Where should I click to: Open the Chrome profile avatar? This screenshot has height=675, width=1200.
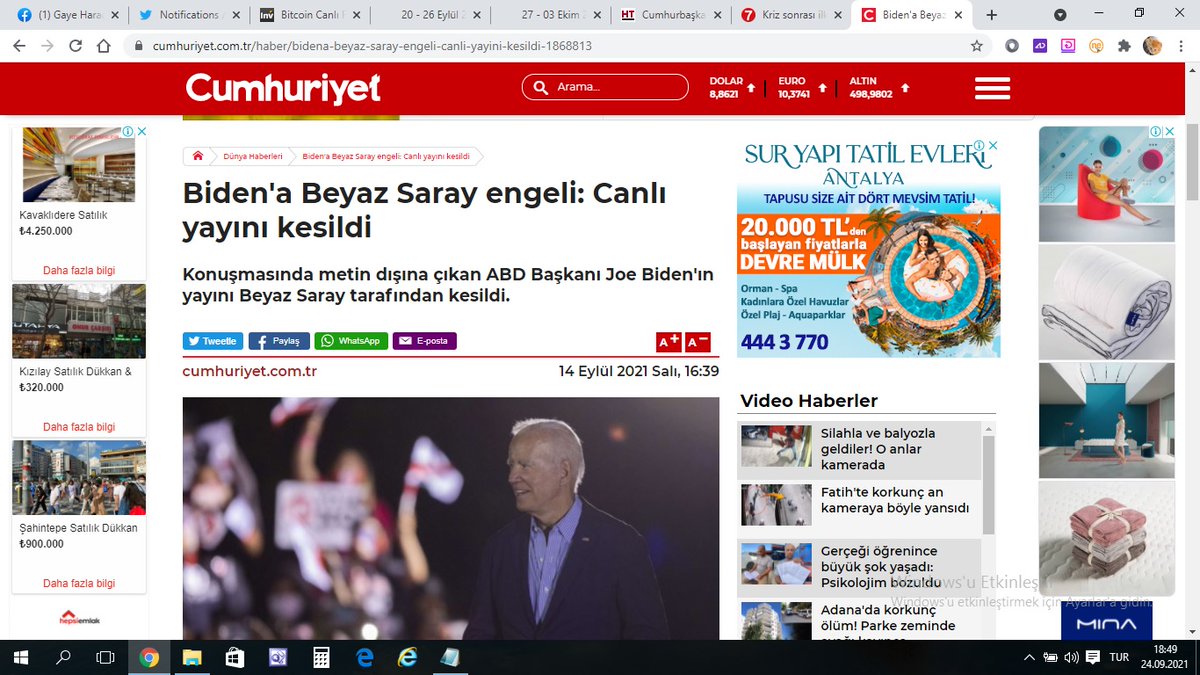click(x=1152, y=46)
